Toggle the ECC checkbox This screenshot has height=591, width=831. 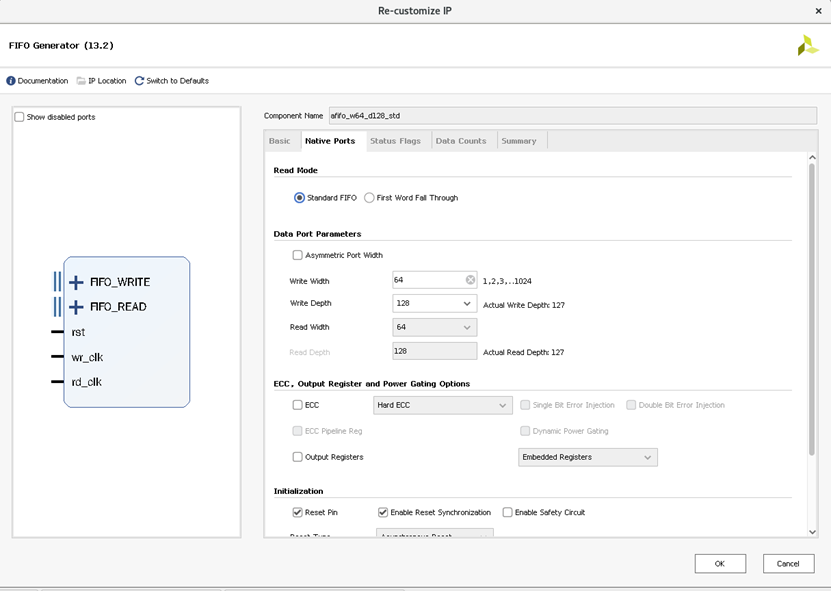pyautogui.click(x=298, y=405)
